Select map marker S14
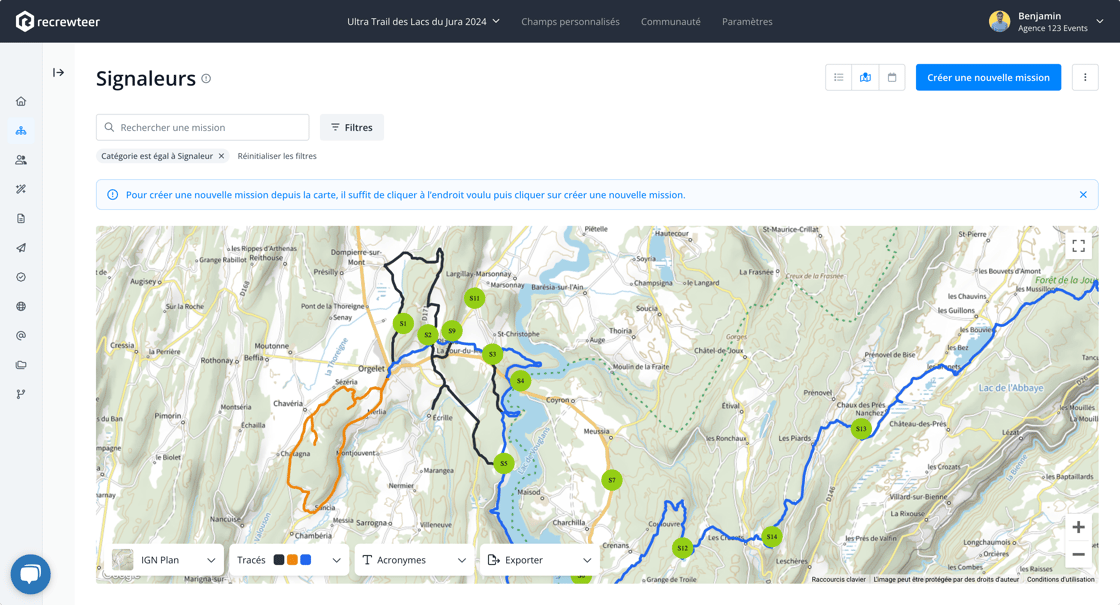 pos(771,536)
